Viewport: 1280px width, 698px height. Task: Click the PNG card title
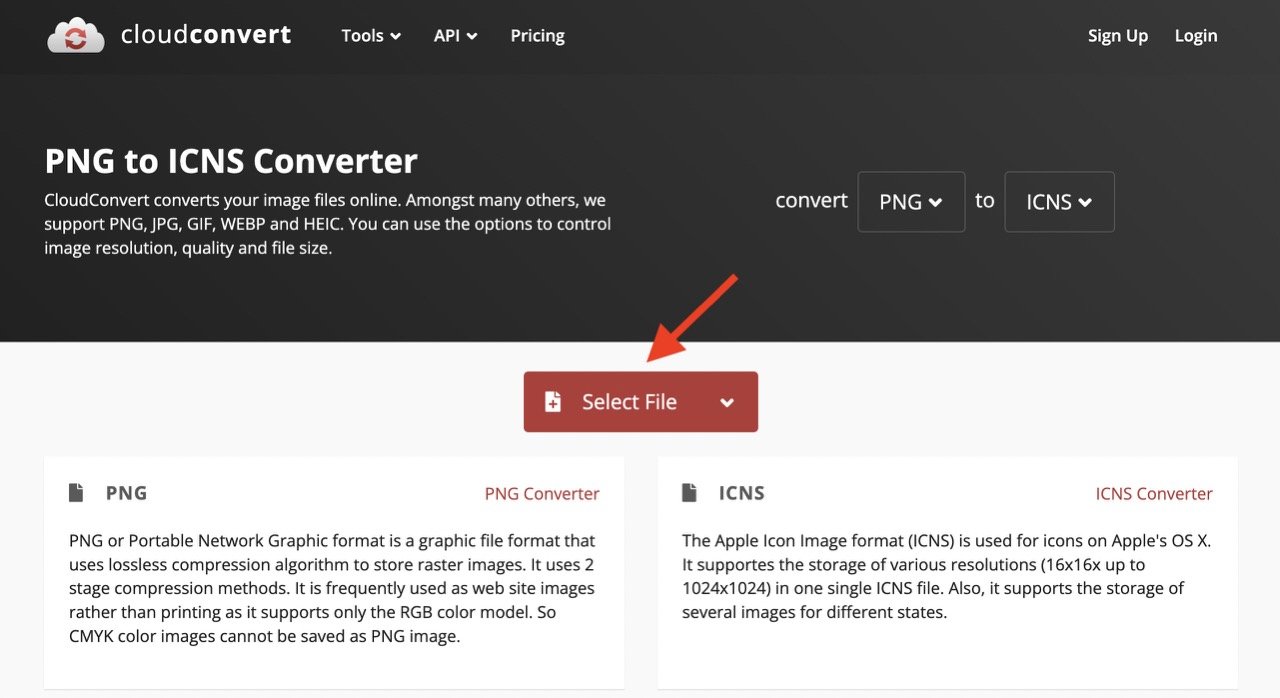point(126,492)
